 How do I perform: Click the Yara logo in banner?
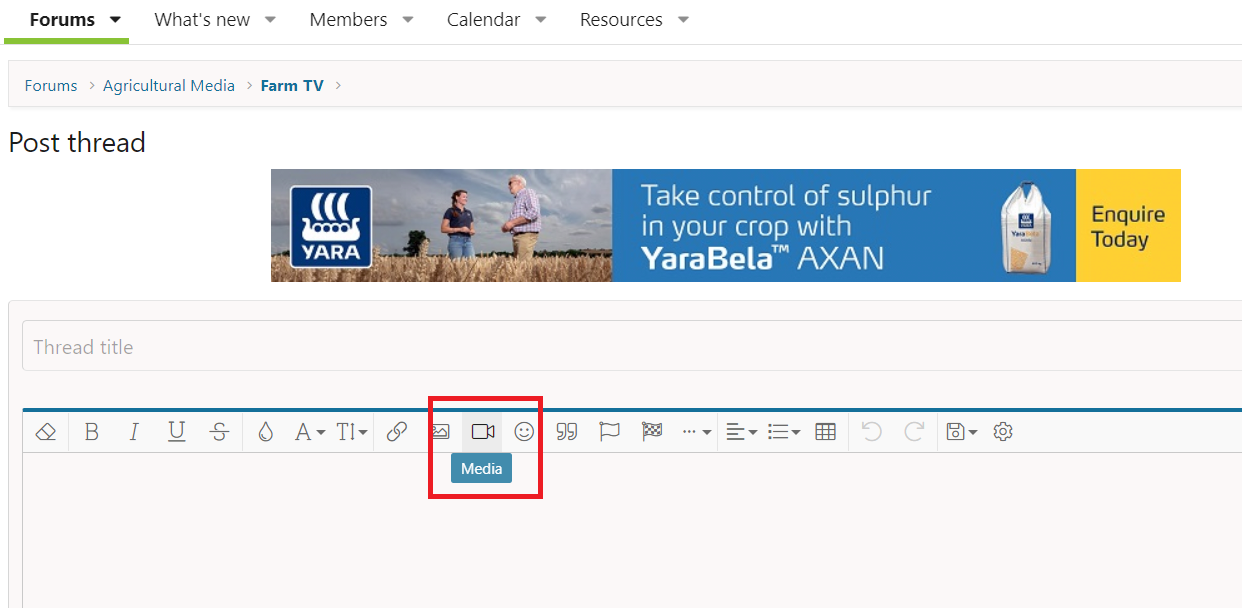pyautogui.click(x=331, y=228)
